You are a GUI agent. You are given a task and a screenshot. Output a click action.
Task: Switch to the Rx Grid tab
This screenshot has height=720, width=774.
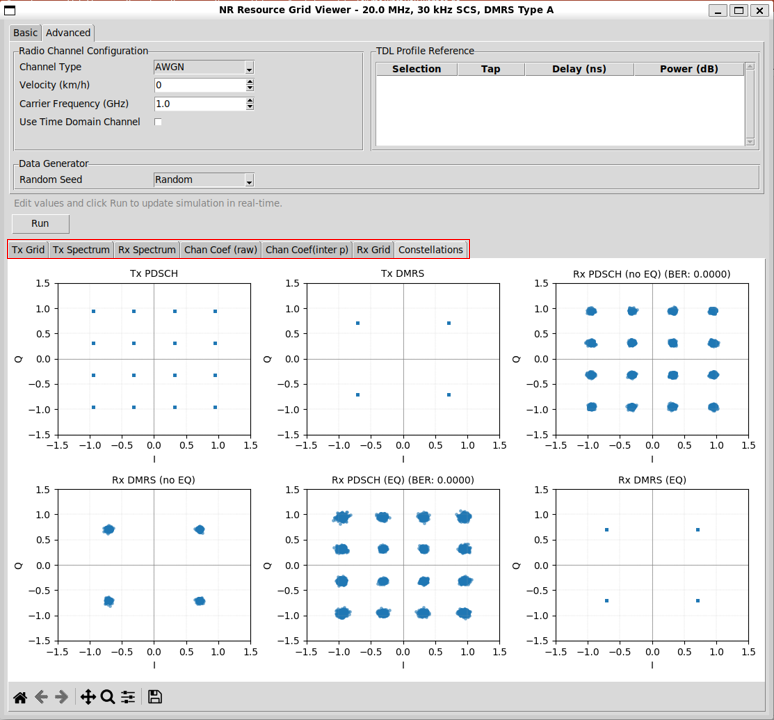(373, 249)
